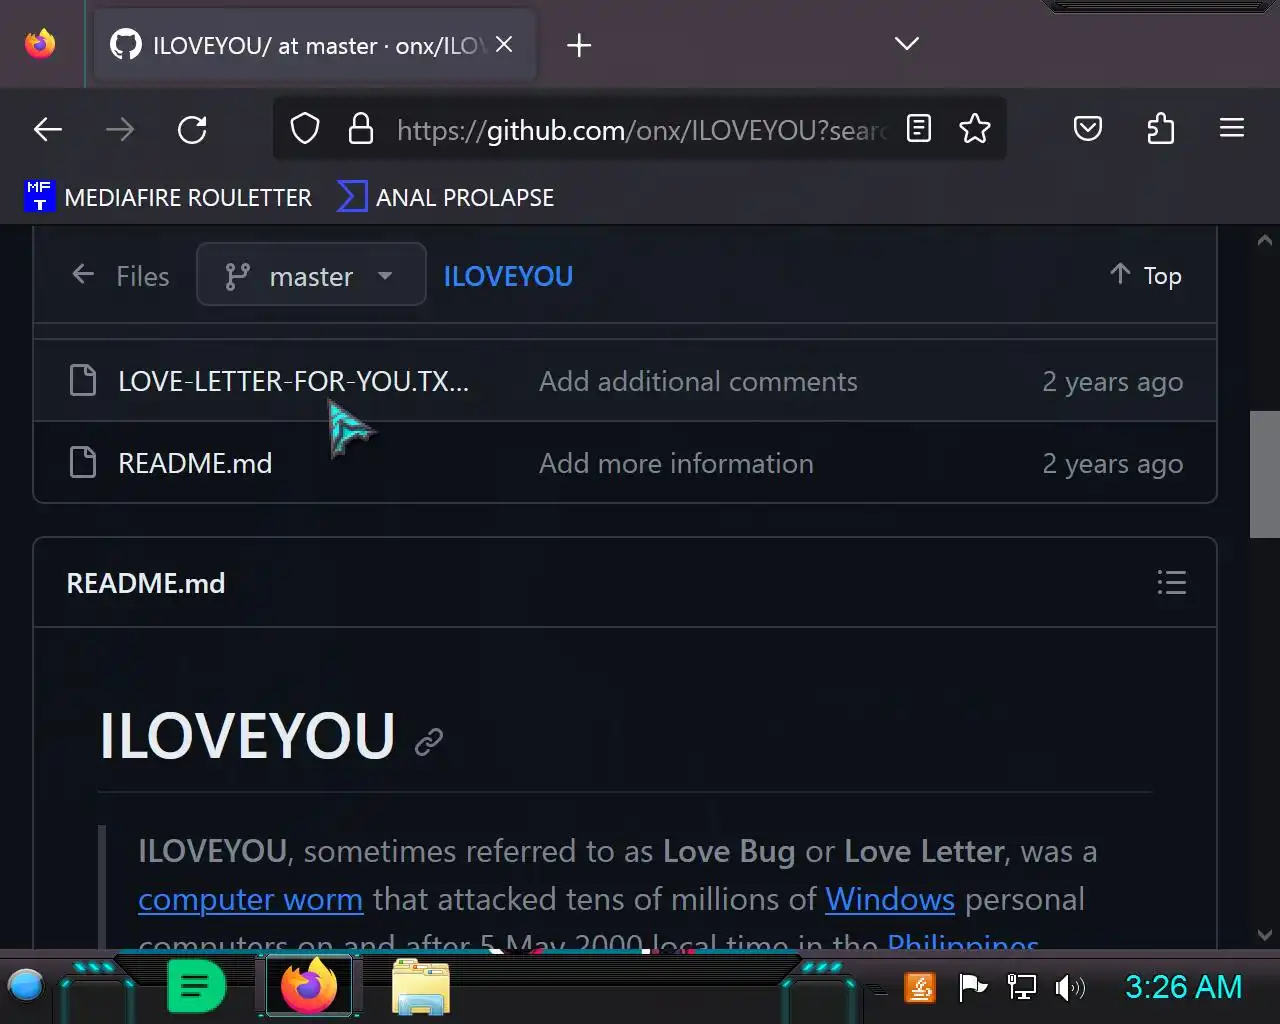Click the 3:26 AM clock
The width and height of the screenshot is (1280, 1024).
[1183, 987]
